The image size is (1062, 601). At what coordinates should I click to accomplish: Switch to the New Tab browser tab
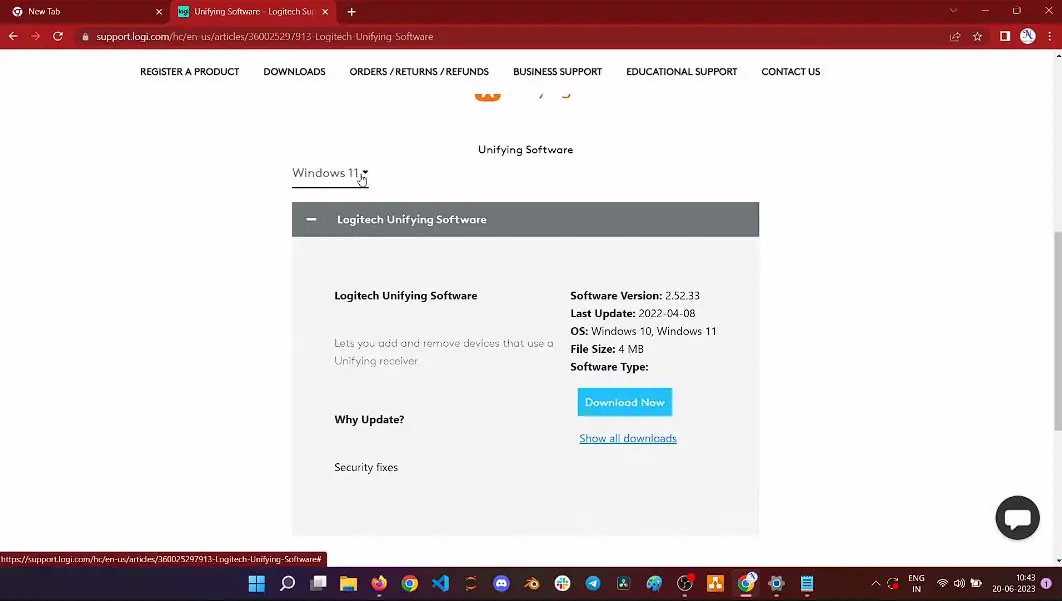(x=80, y=12)
